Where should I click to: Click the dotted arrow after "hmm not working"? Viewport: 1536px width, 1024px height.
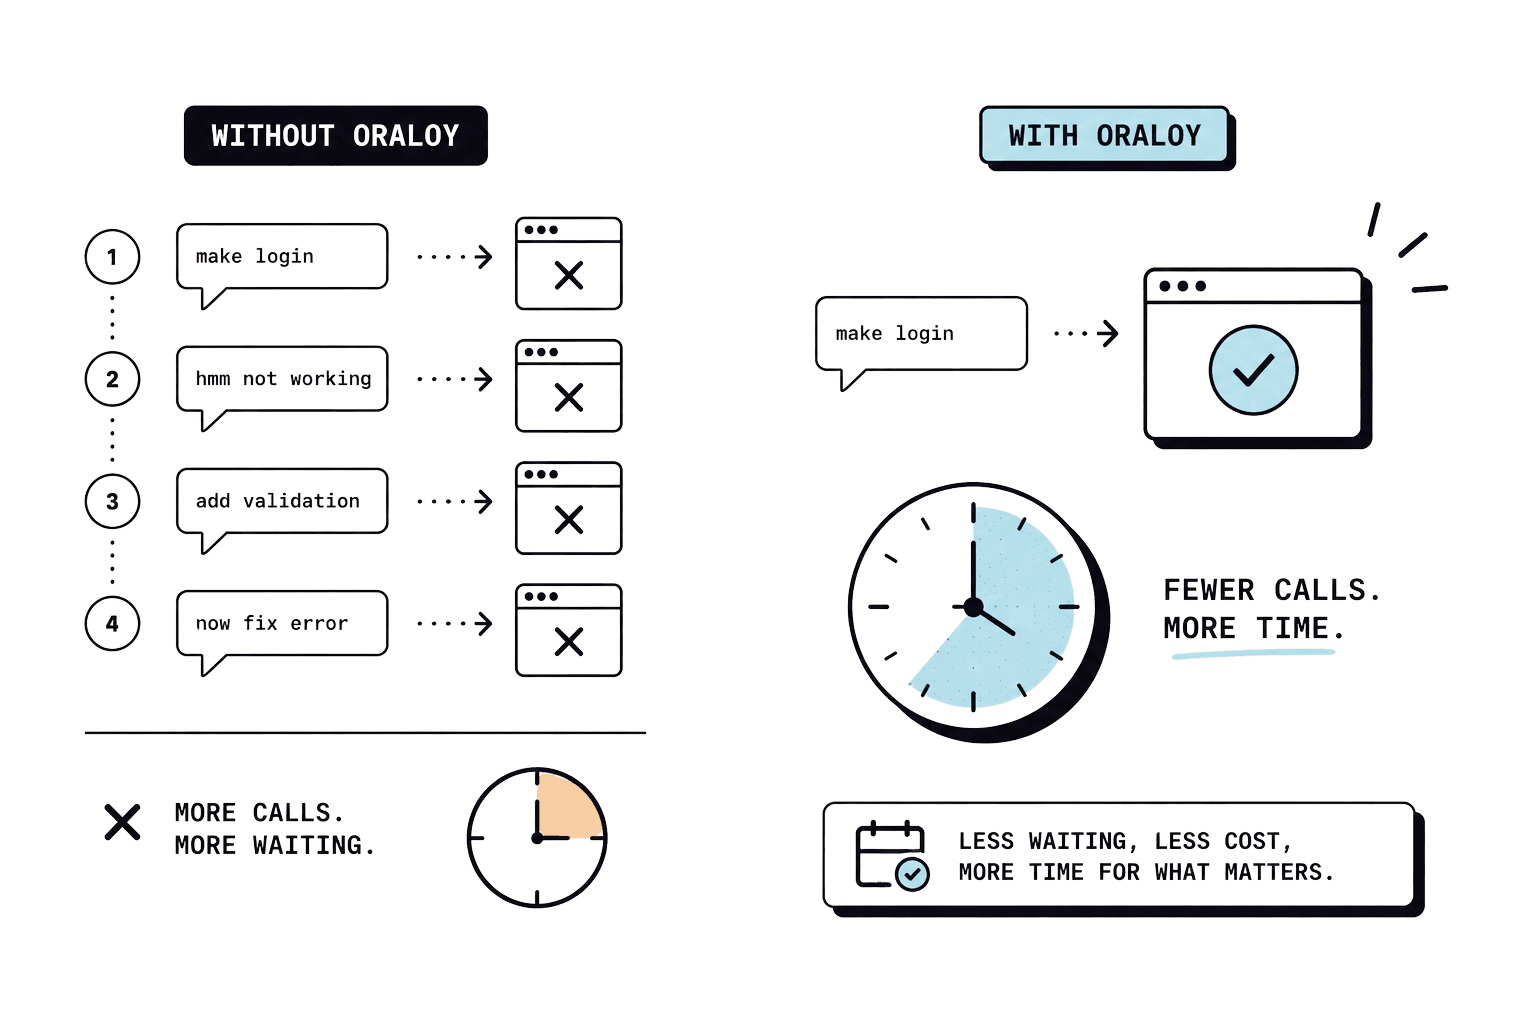pos(455,379)
